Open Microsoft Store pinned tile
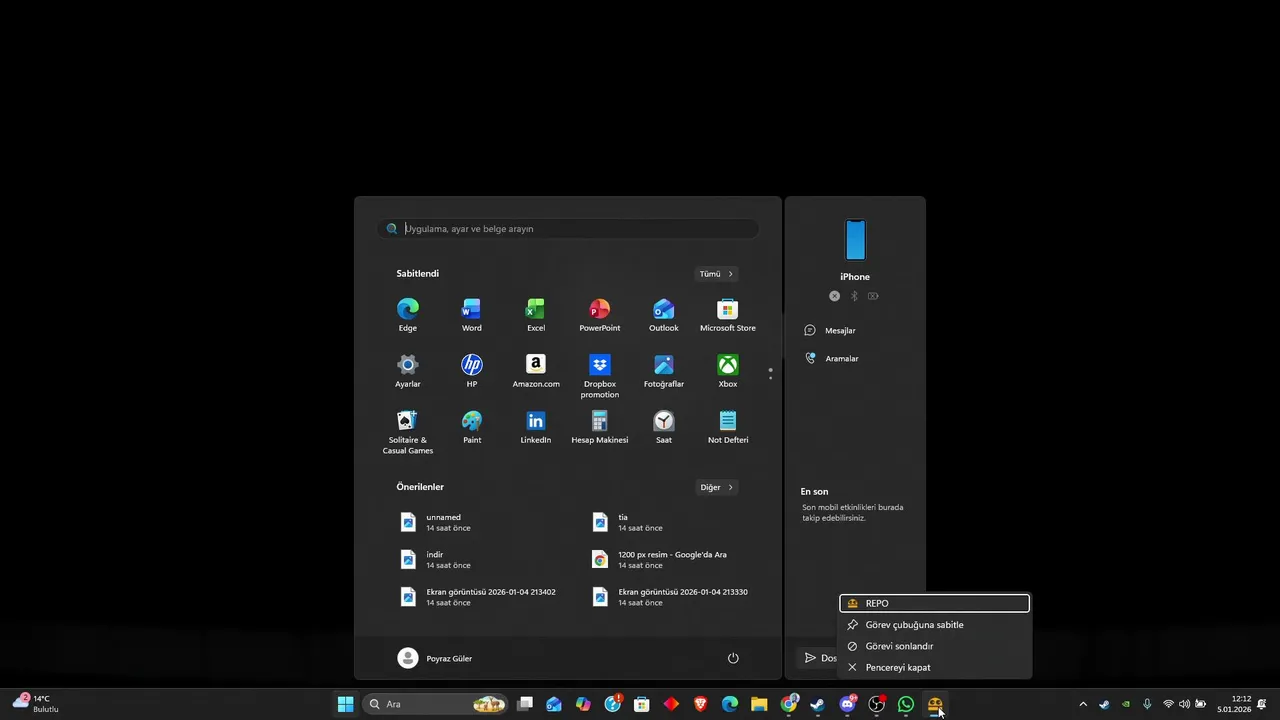This screenshot has height=720, width=1280. [728, 315]
